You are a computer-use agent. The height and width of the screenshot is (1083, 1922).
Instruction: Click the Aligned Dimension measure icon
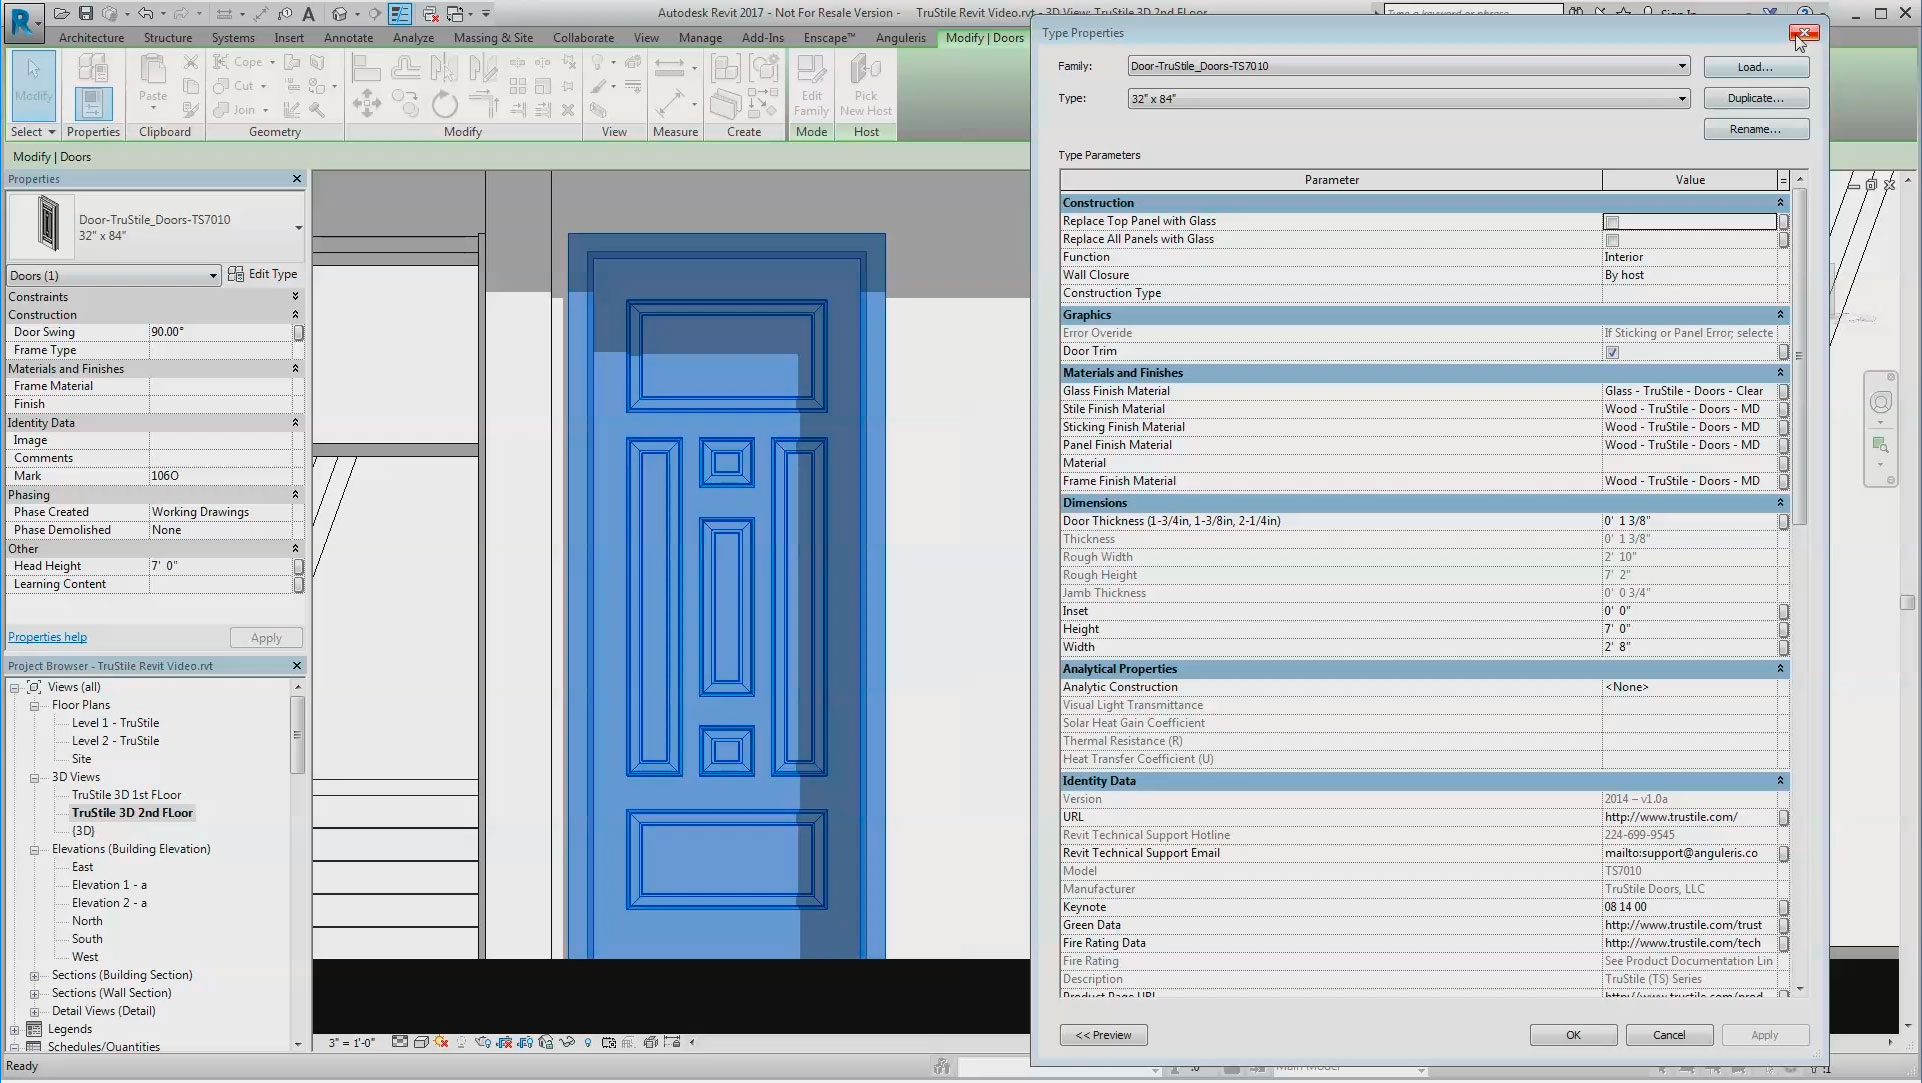pyautogui.click(x=670, y=103)
